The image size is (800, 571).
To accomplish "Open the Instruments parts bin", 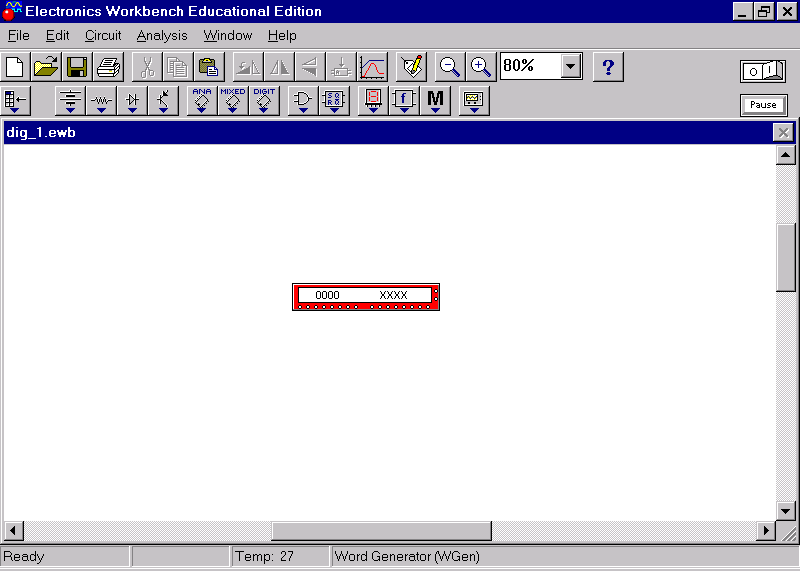I will pos(474,101).
